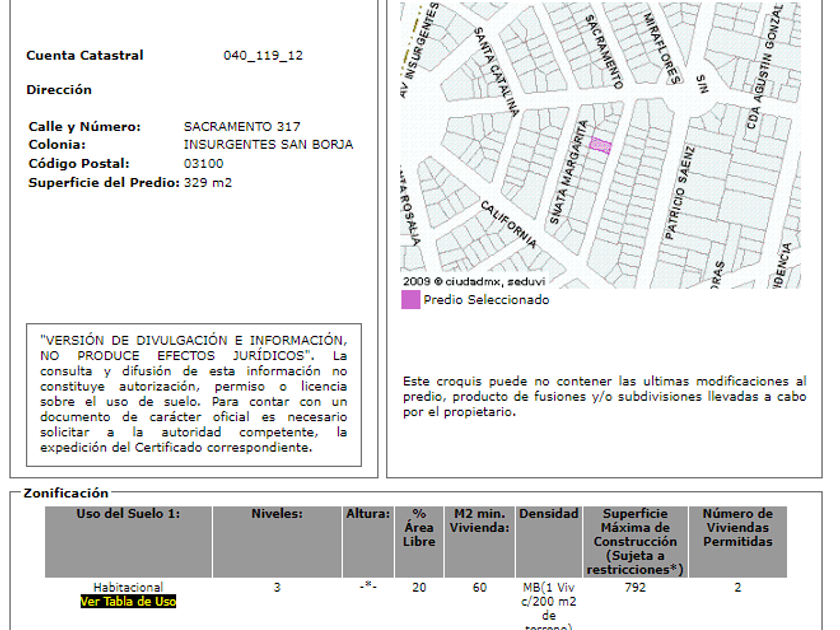
Task: Click the Código Postal label
Action: 79,163
